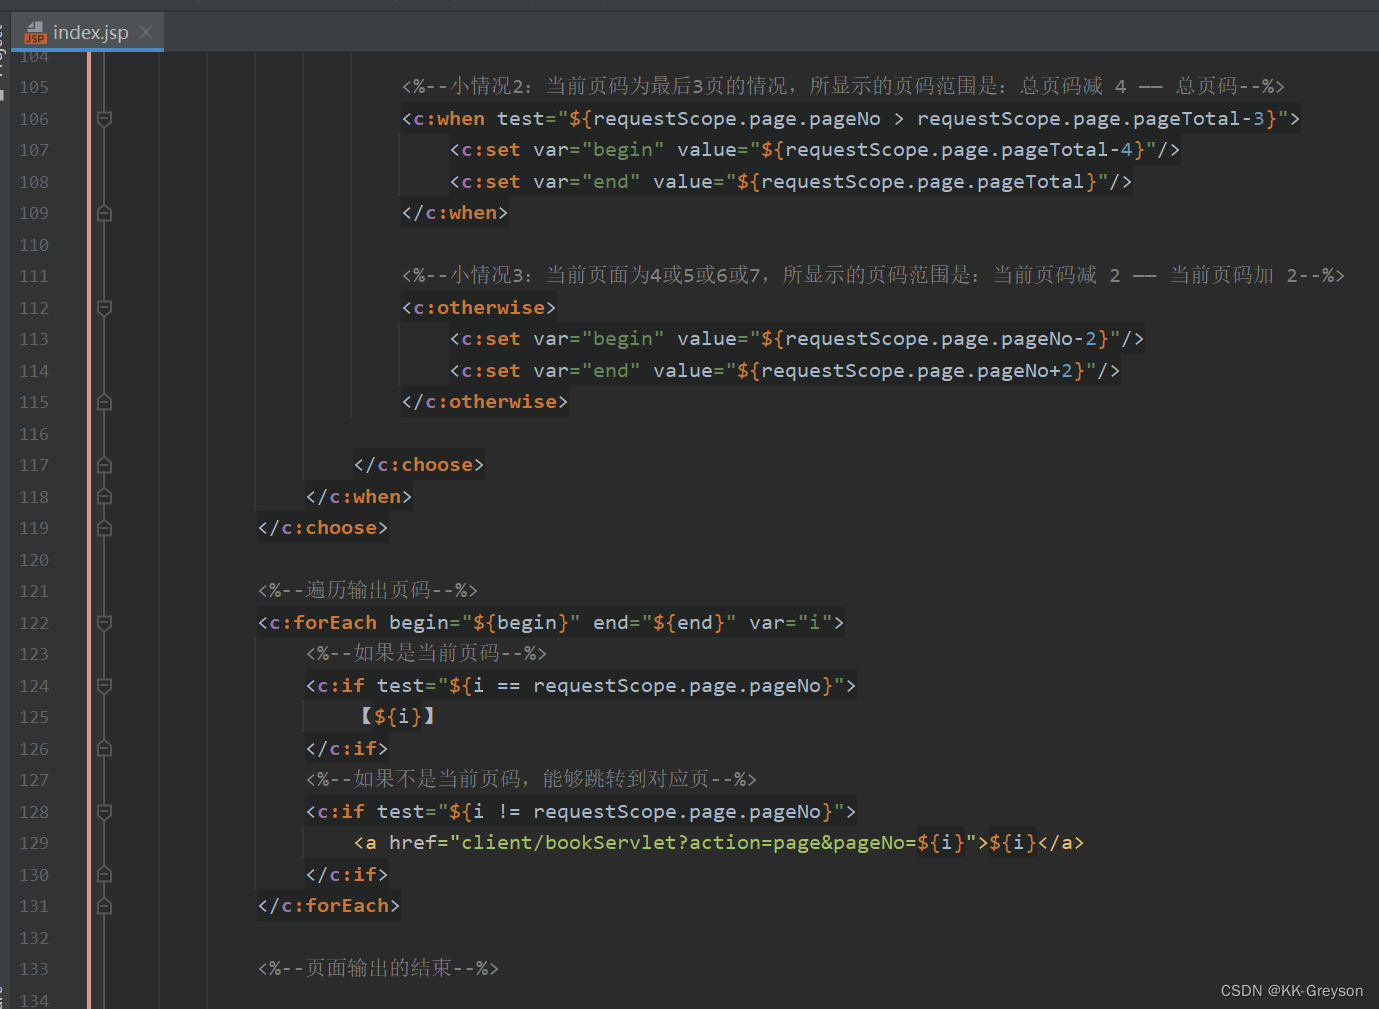Screen dimensions: 1379x1009
Task: Collapse the c:if block at line 124
Action: click(x=104, y=686)
